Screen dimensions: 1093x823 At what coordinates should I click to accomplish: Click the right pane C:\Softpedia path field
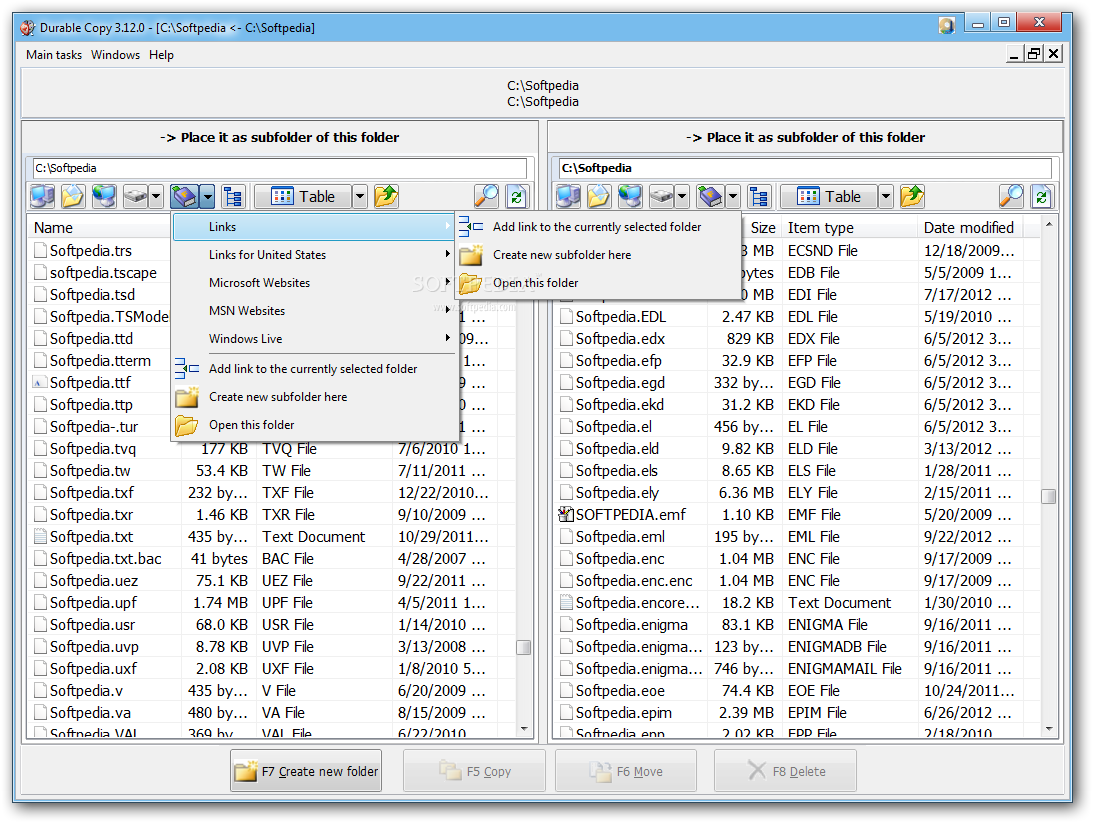tap(805, 168)
